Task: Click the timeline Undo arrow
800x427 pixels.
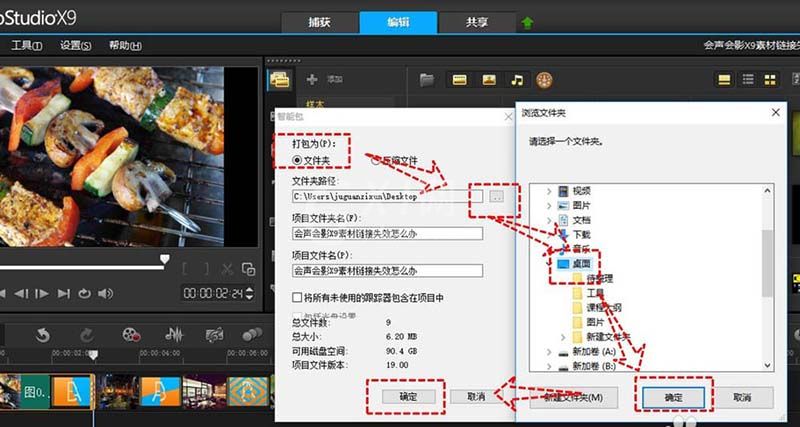Action: click(43, 335)
